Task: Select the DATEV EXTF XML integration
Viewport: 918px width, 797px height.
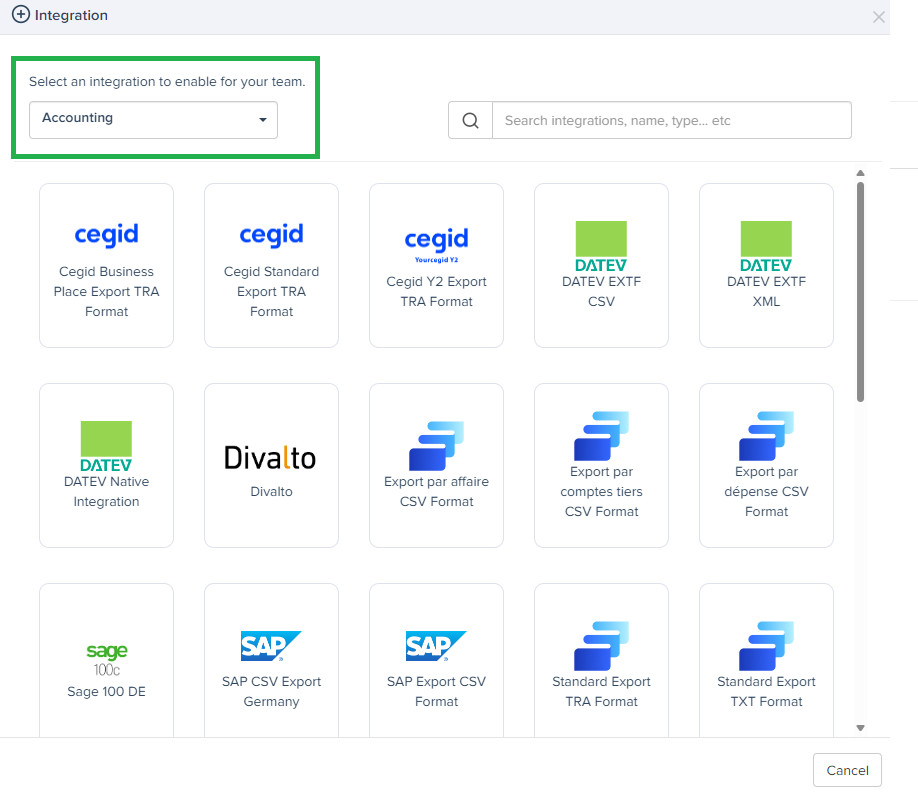Action: point(766,265)
